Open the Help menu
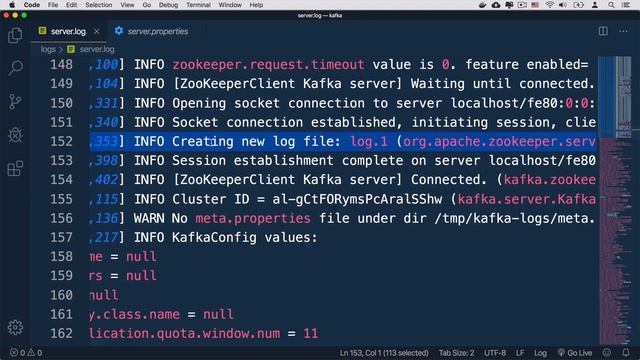This screenshot has height=360, width=640. pos(256,5)
